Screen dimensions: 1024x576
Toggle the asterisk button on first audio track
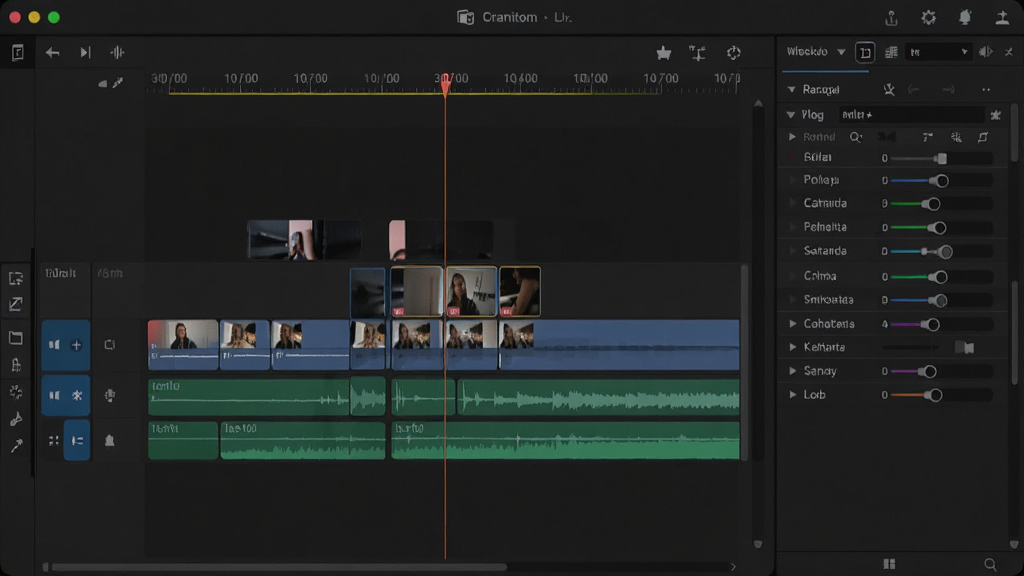(x=77, y=395)
